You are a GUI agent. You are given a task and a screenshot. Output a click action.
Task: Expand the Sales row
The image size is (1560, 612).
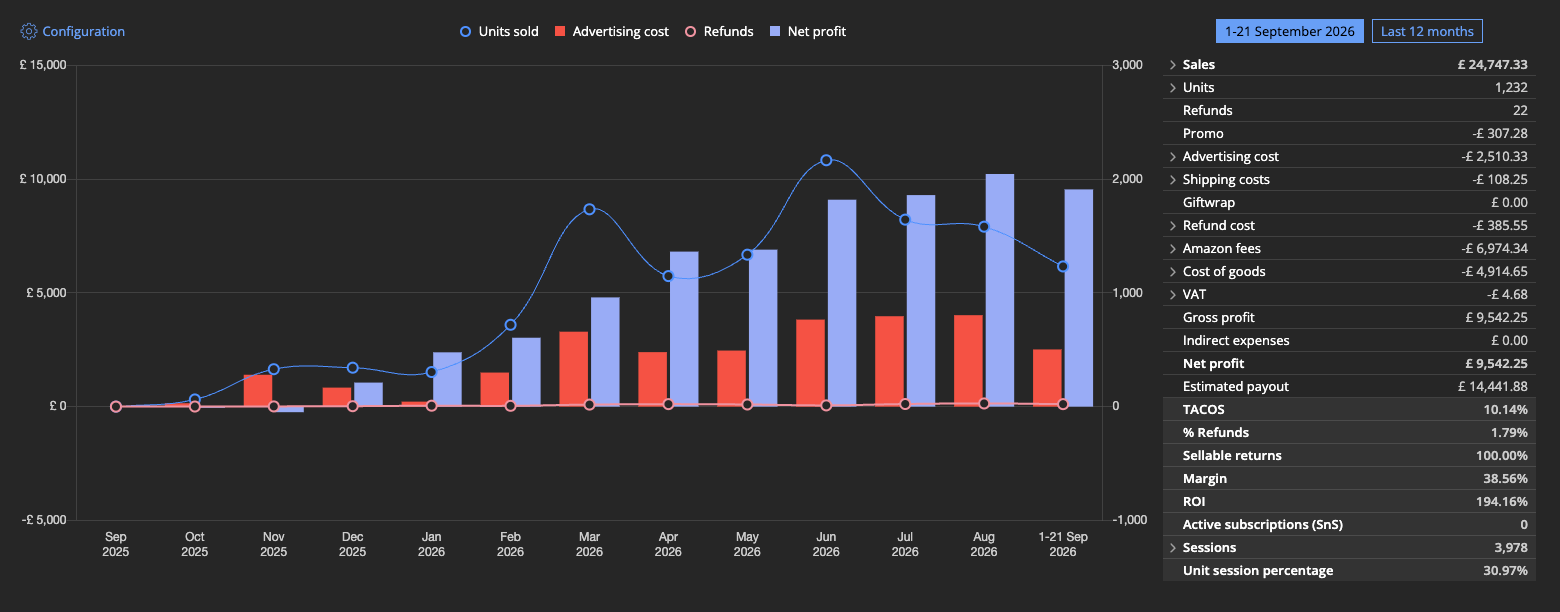[x=1173, y=65]
